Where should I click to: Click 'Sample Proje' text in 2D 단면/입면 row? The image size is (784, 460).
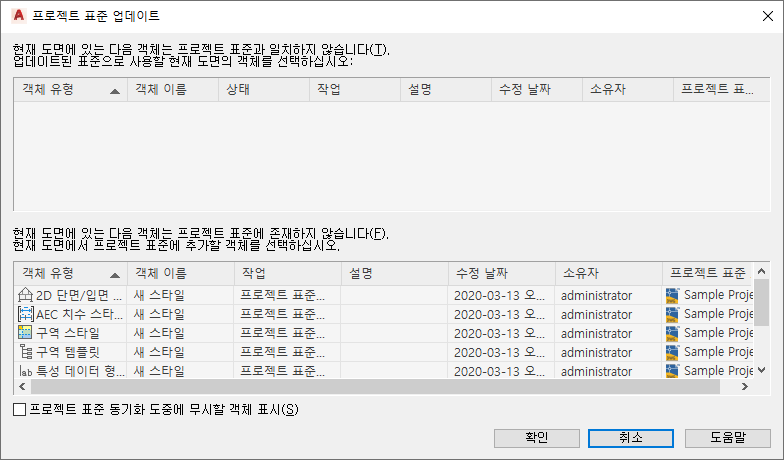(718, 295)
